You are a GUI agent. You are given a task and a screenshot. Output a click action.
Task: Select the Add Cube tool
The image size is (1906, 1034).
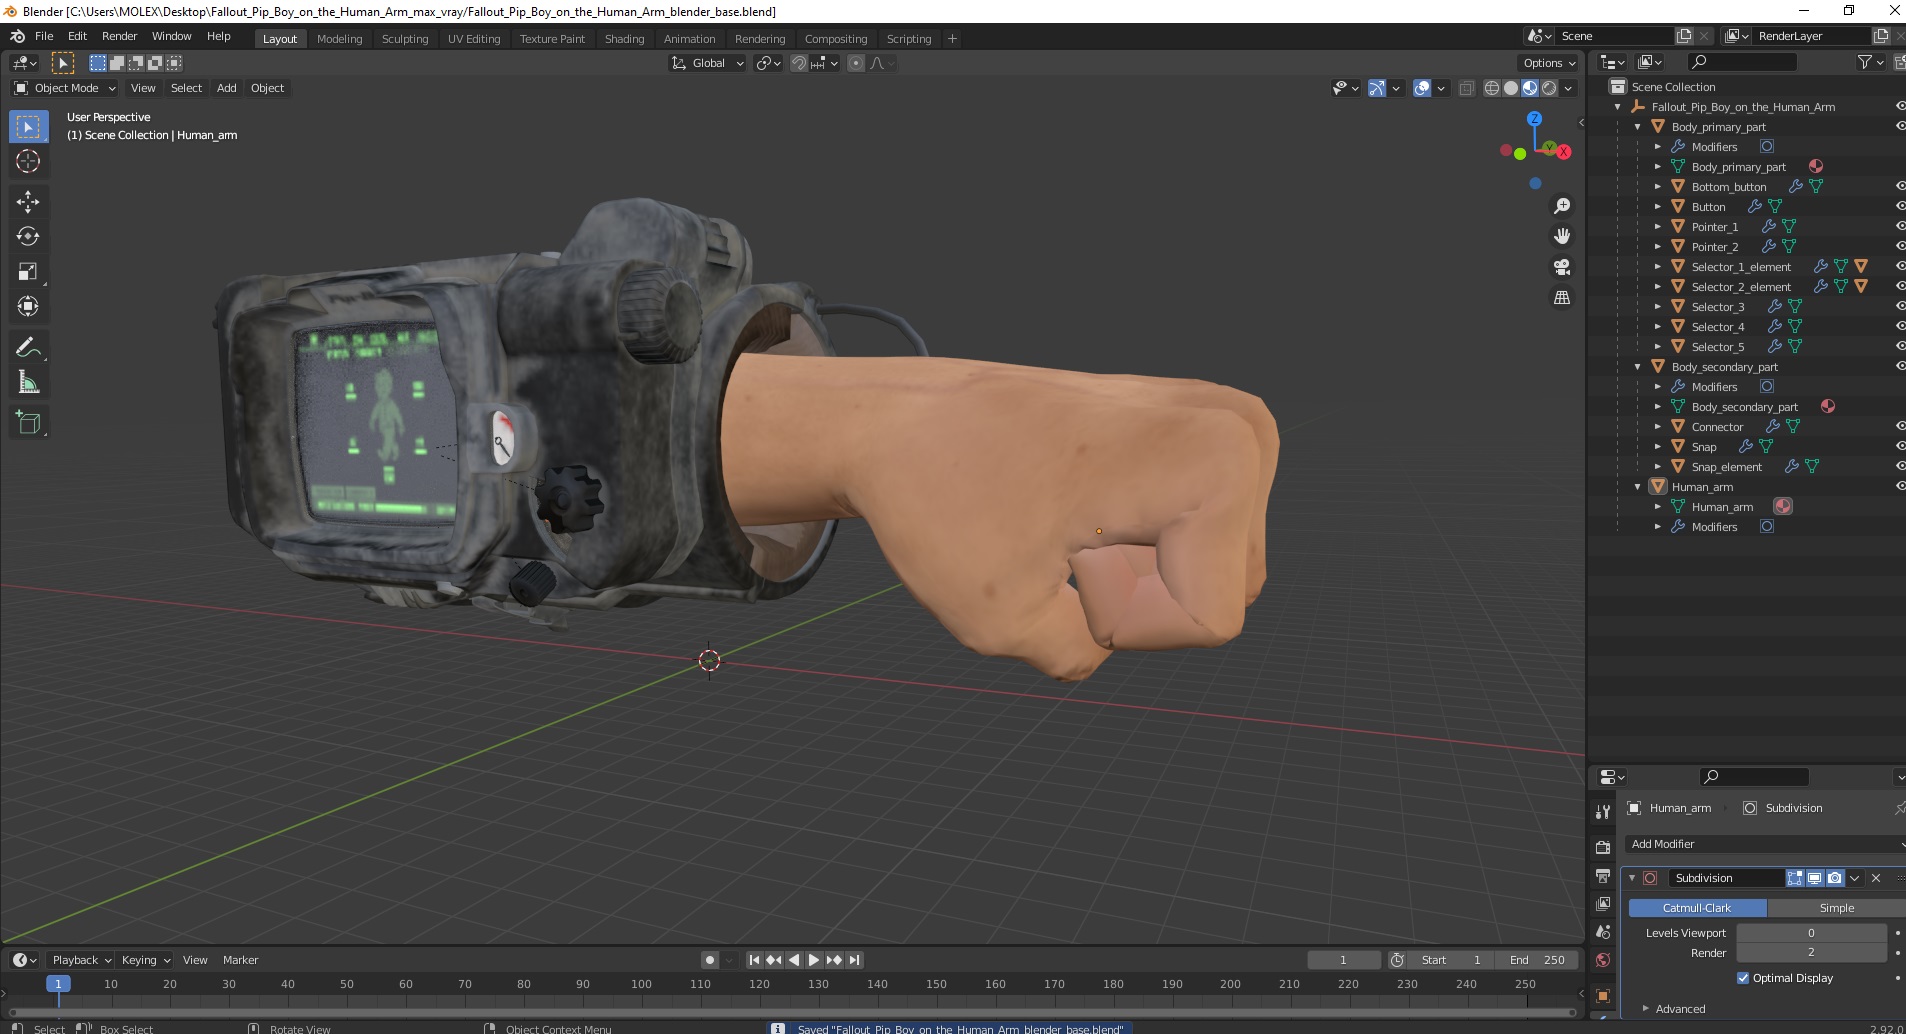pyautogui.click(x=28, y=422)
